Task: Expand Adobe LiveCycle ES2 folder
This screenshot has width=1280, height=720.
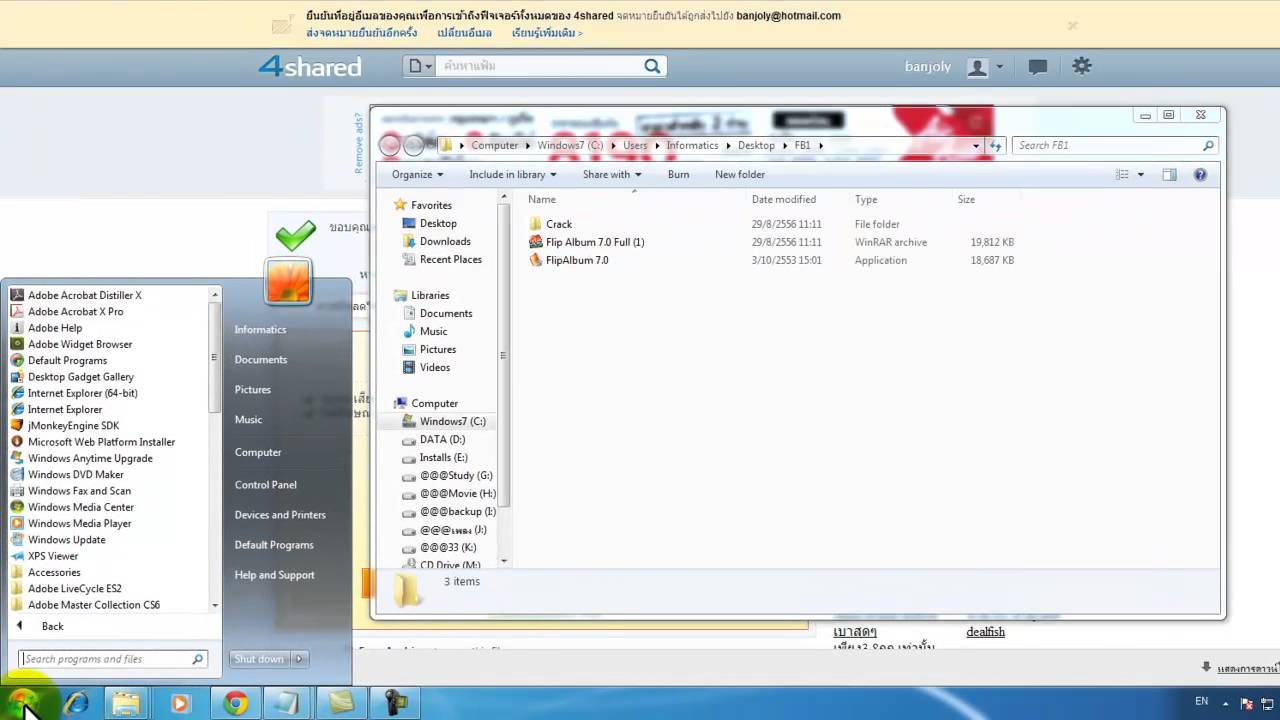Action: click(x=74, y=589)
